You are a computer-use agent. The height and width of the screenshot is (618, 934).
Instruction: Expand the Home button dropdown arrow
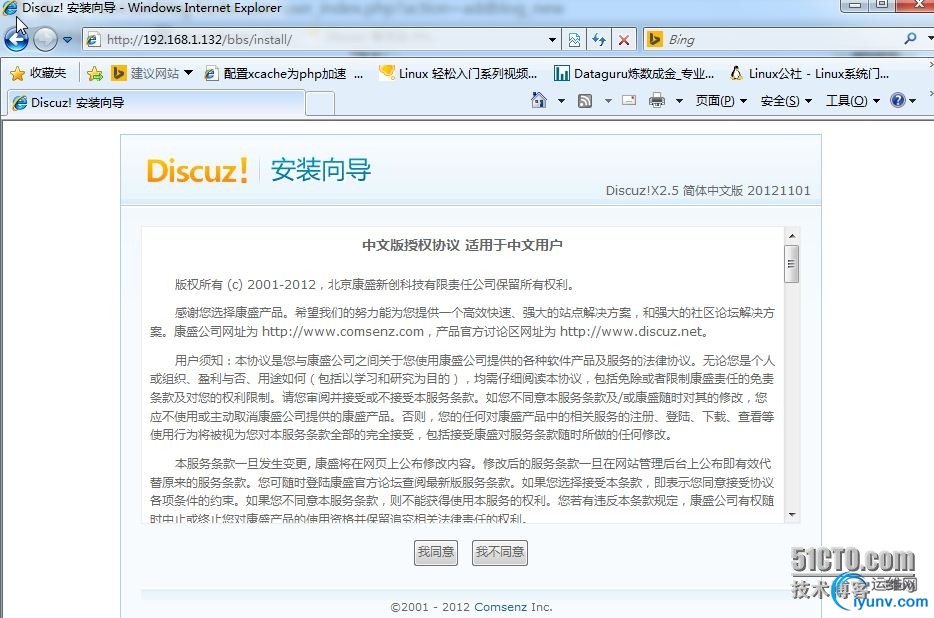(561, 101)
